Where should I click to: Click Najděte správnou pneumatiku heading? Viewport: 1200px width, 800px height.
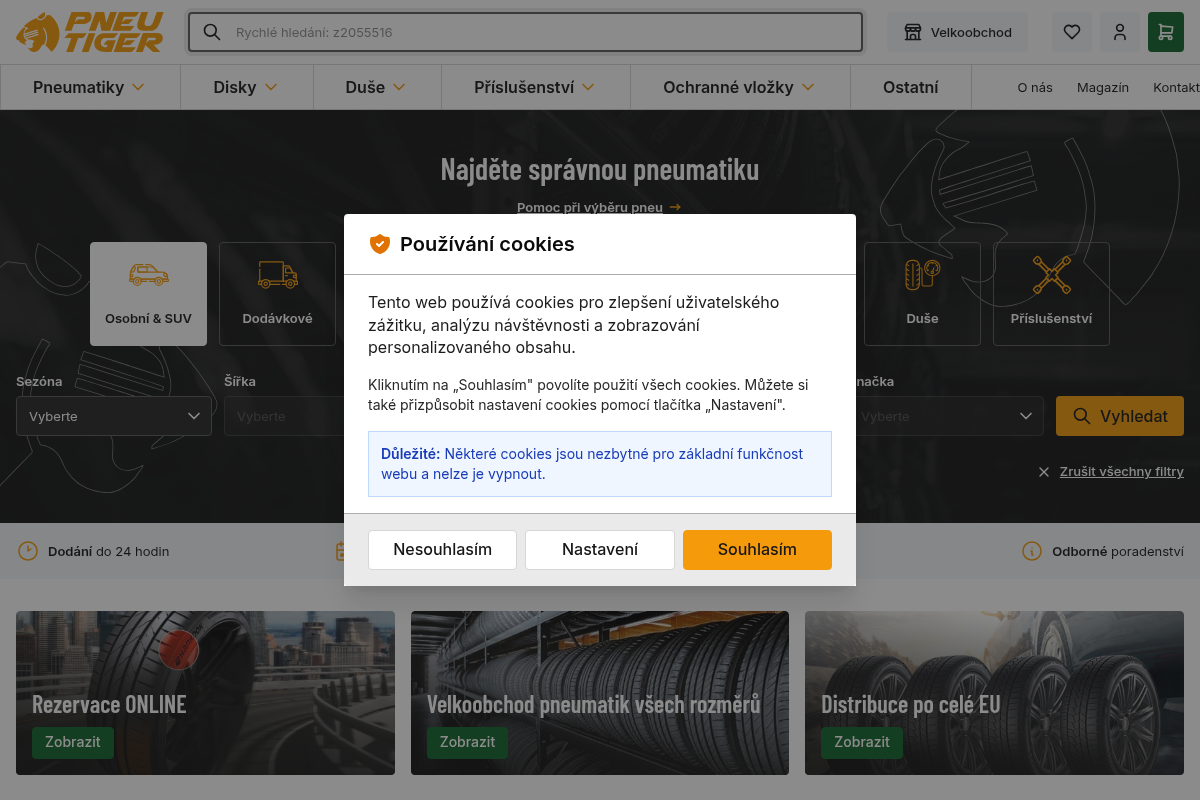600,170
